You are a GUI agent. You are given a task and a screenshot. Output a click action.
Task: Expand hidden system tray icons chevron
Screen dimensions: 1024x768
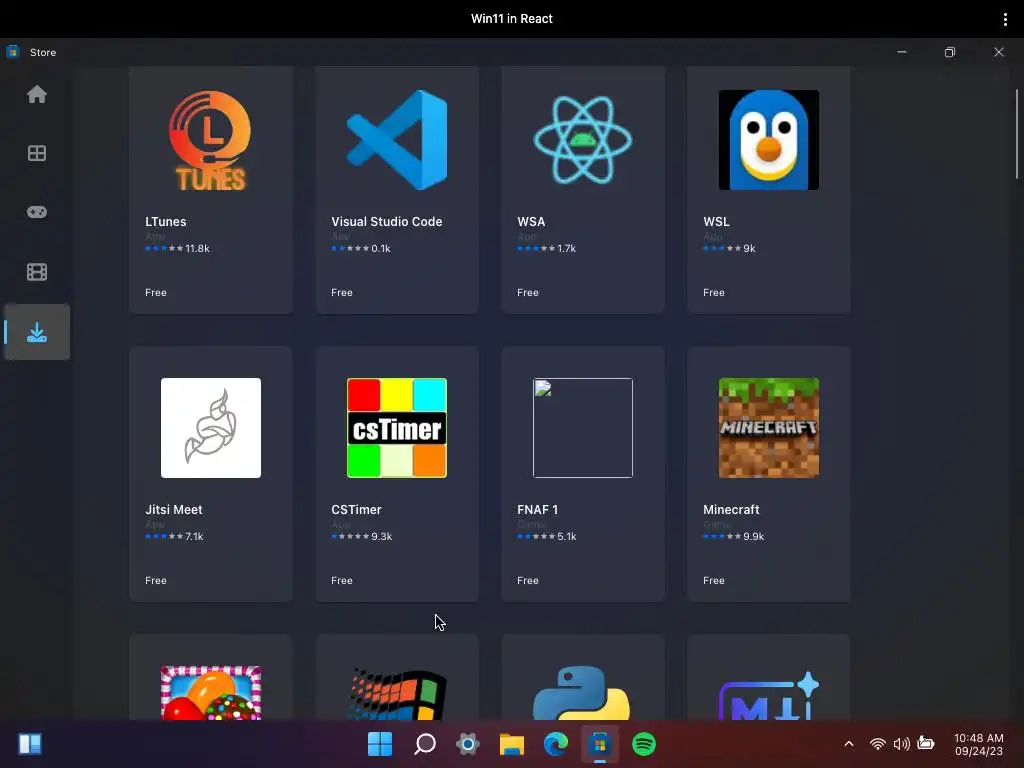click(x=849, y=744)
